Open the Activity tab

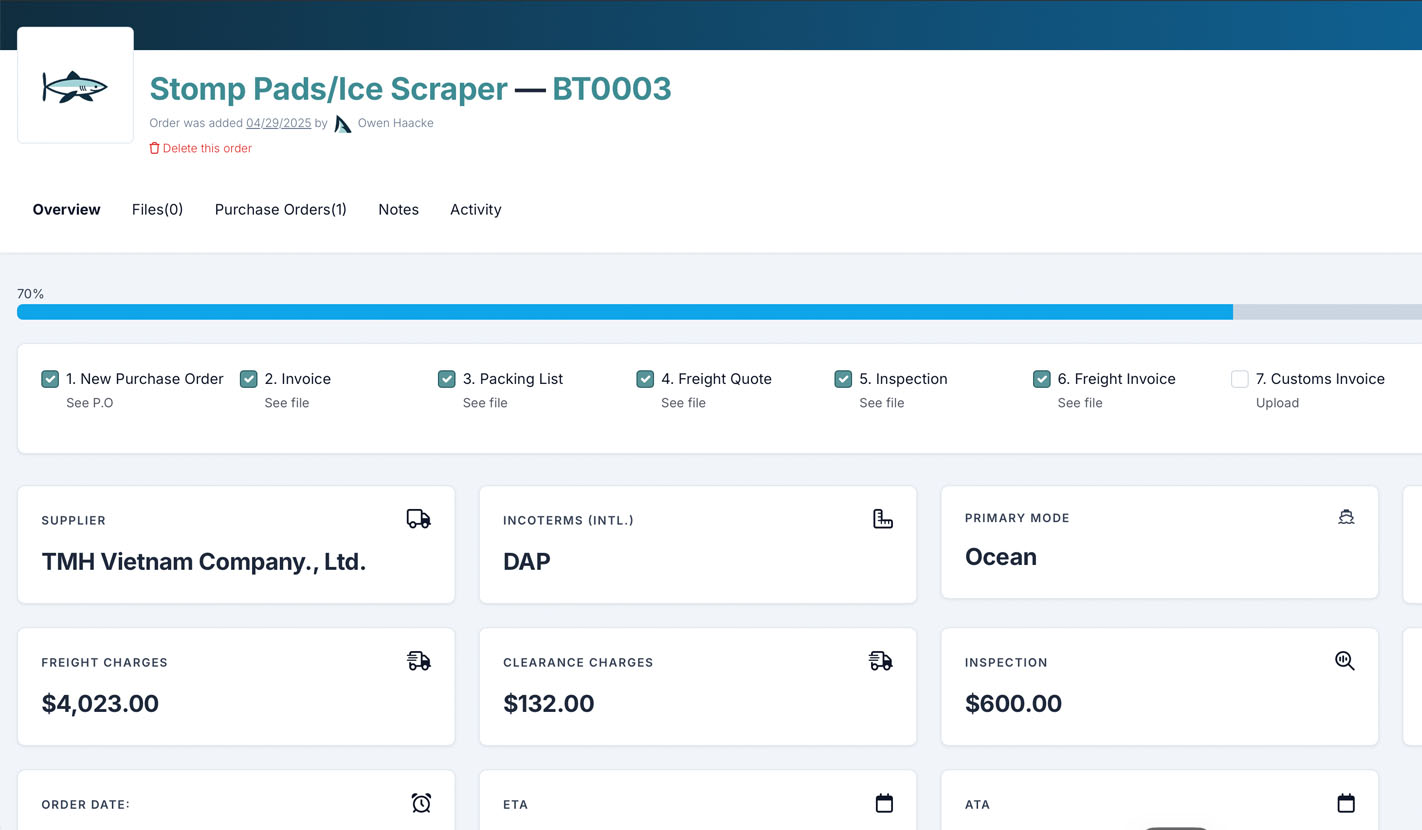(x=475, y=209)
